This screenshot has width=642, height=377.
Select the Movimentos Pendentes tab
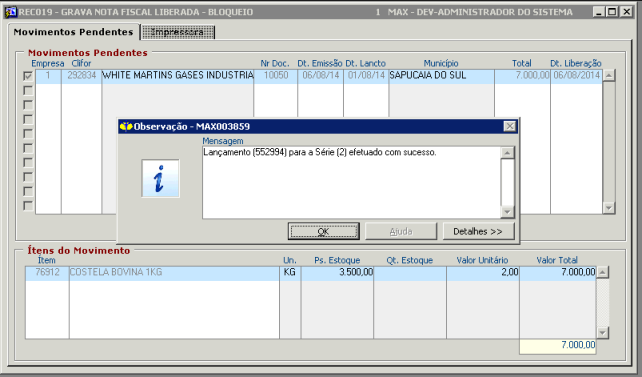coord(73,32)
